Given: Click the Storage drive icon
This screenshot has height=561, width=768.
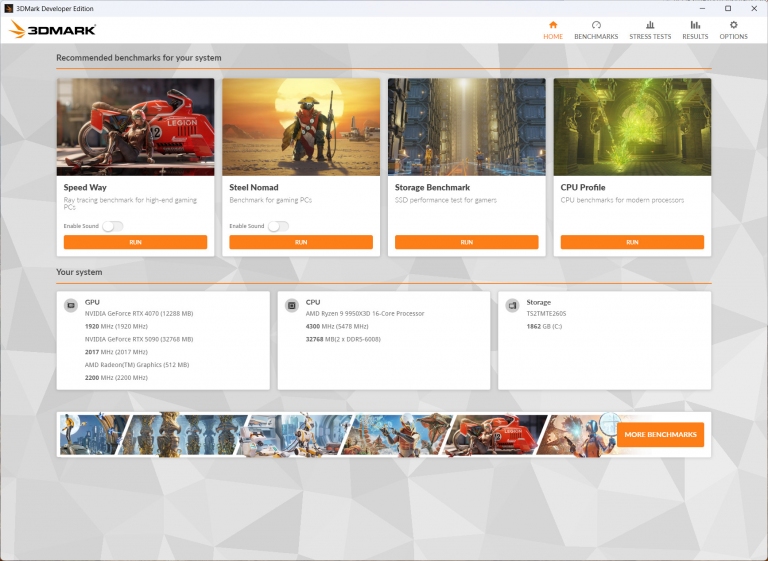Looking at the screenshot, I should (512, 305).
